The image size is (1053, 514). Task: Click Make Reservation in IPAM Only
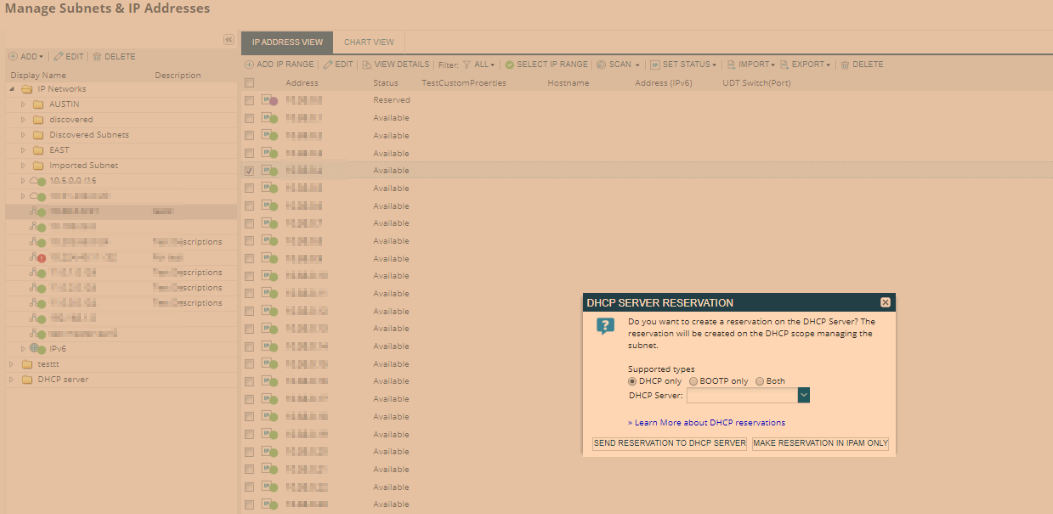[821, 443]
